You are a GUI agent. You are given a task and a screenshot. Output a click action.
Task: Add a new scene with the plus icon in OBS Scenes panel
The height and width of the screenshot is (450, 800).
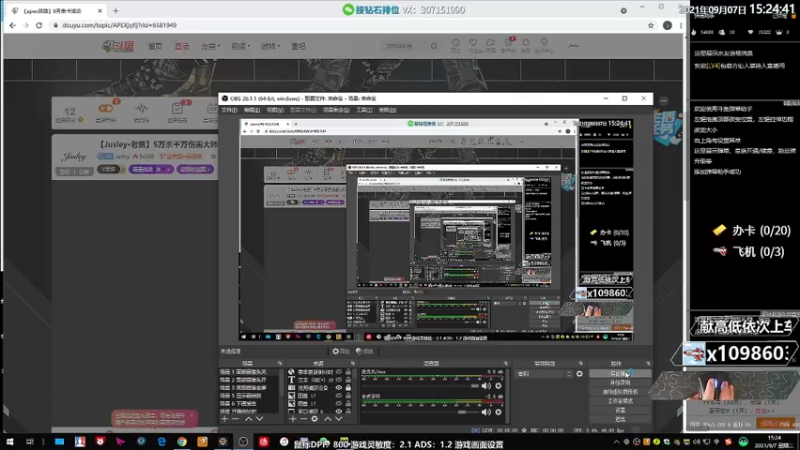pyautogui.click(x=224, y=418)
